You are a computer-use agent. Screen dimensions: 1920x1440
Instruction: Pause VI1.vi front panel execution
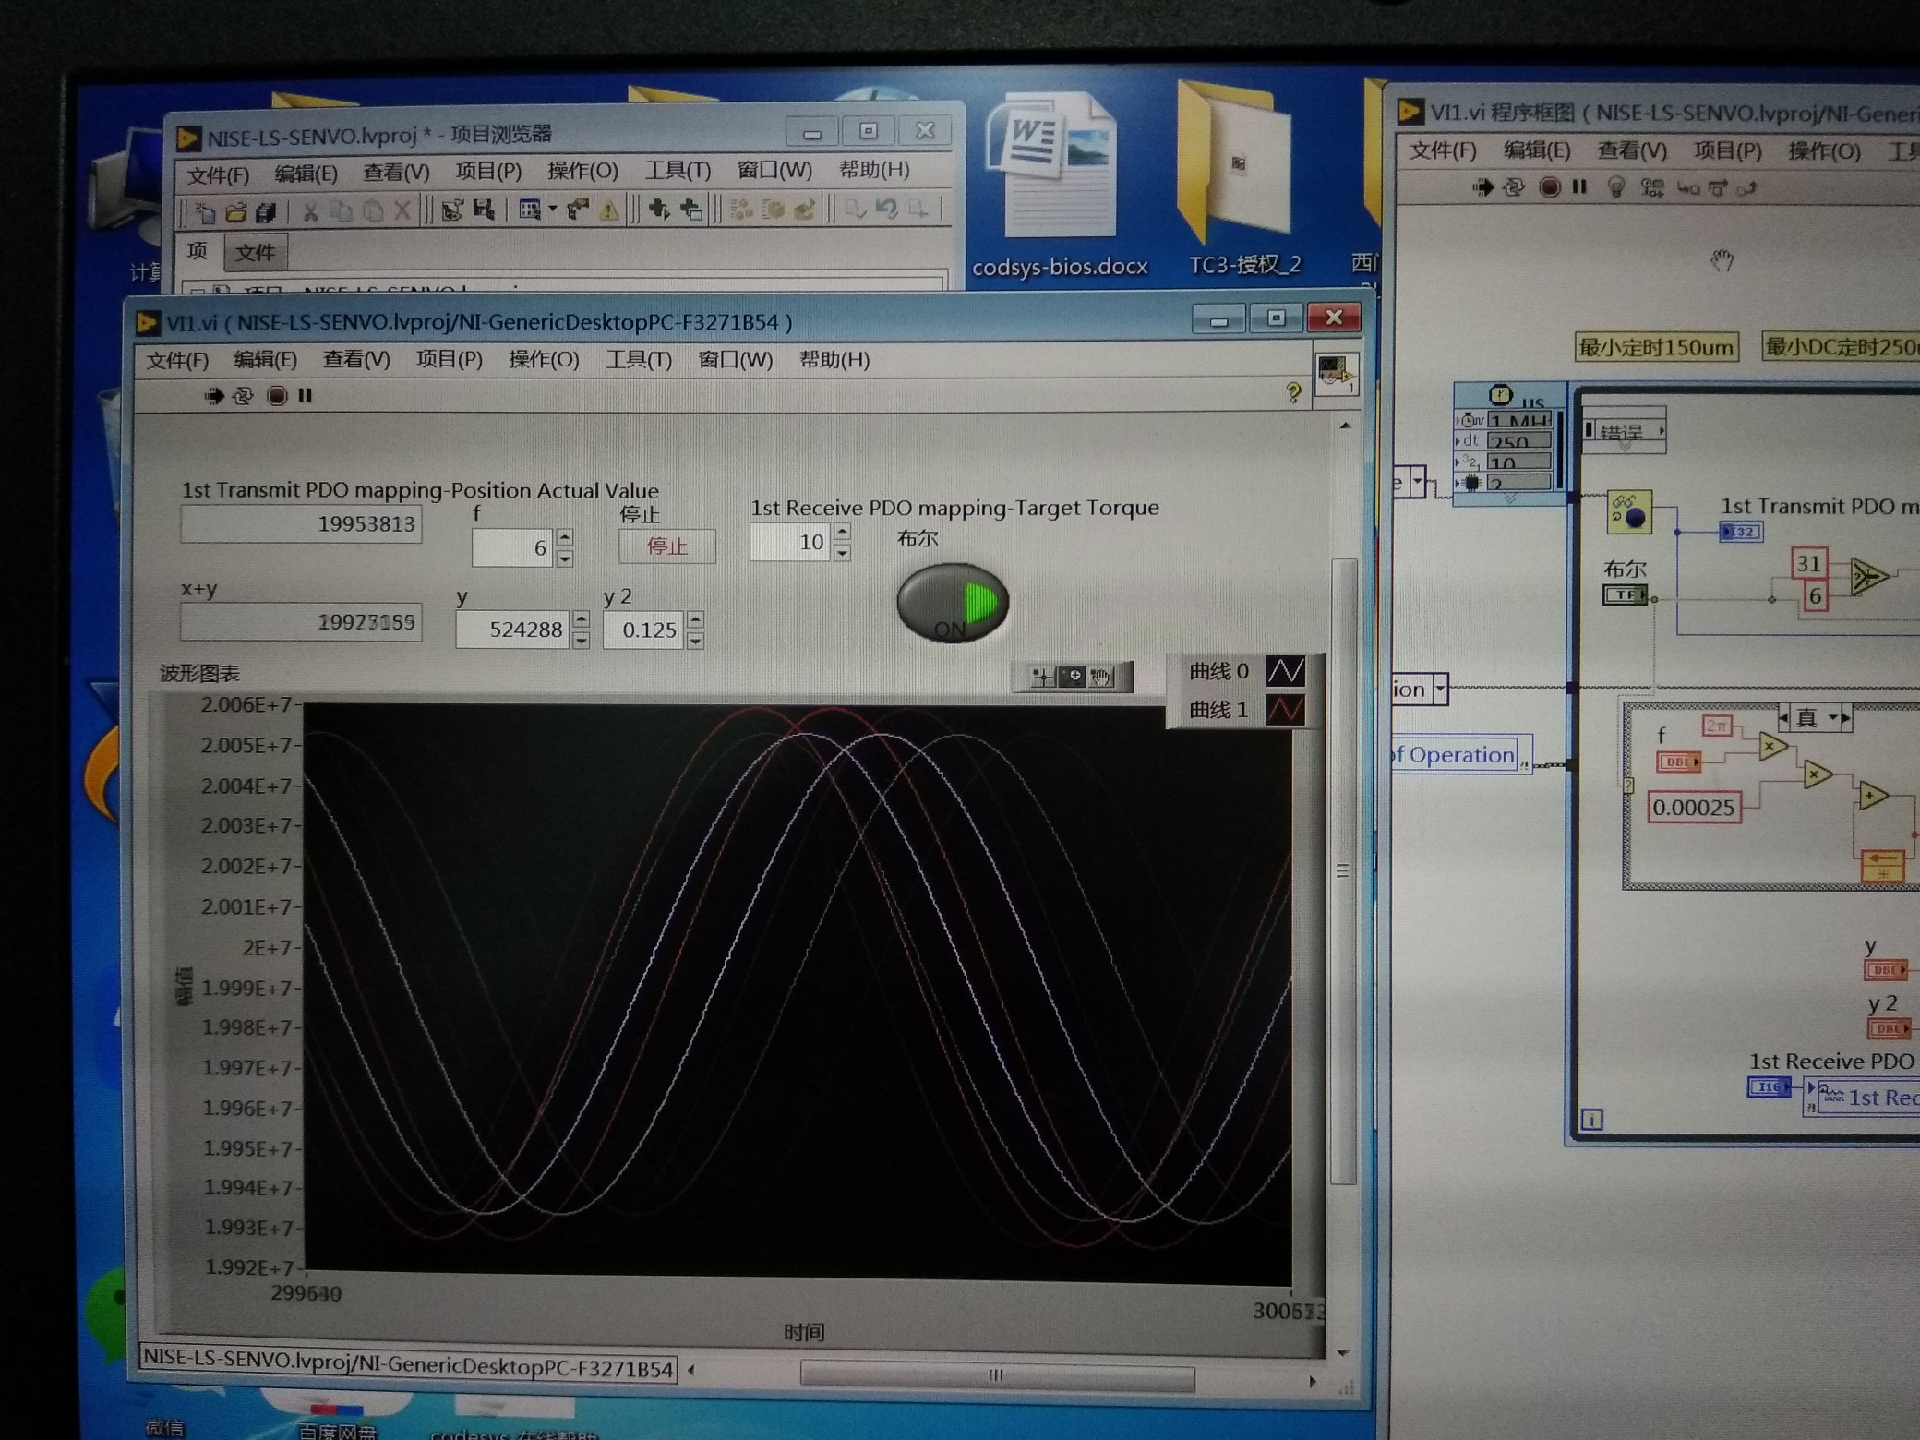click(306, 396)
